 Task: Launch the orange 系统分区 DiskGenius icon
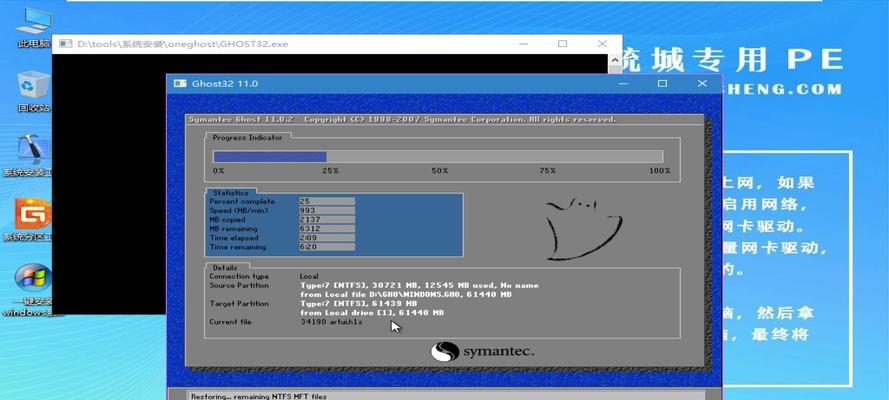click(x=31, y=220)
